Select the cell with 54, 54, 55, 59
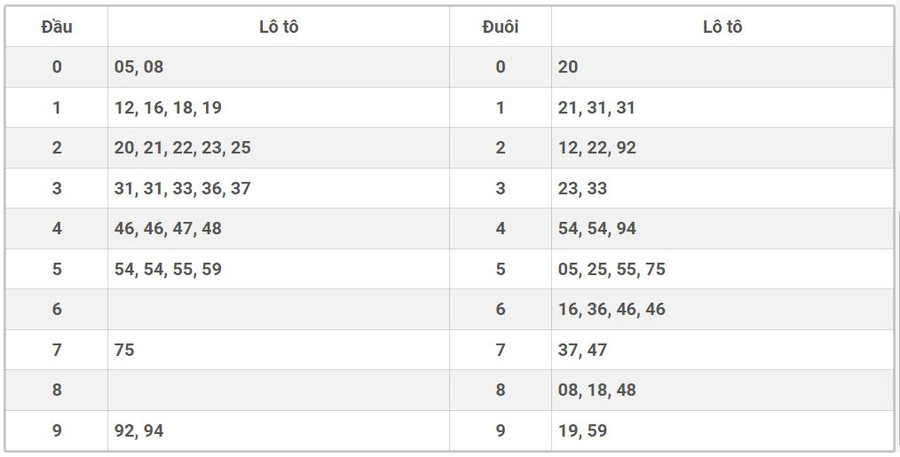Screen dimensions: 900x457 (x=168, y=269)
